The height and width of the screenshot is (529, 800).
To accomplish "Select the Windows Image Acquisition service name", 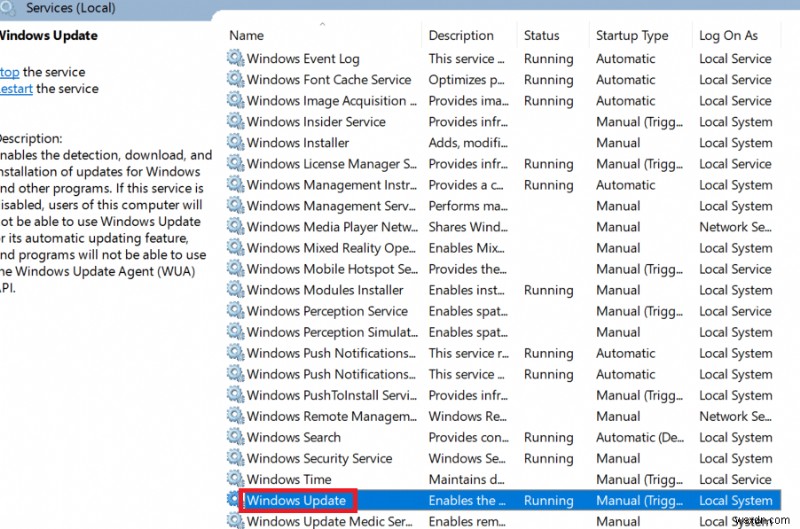I will pos(332,100).
